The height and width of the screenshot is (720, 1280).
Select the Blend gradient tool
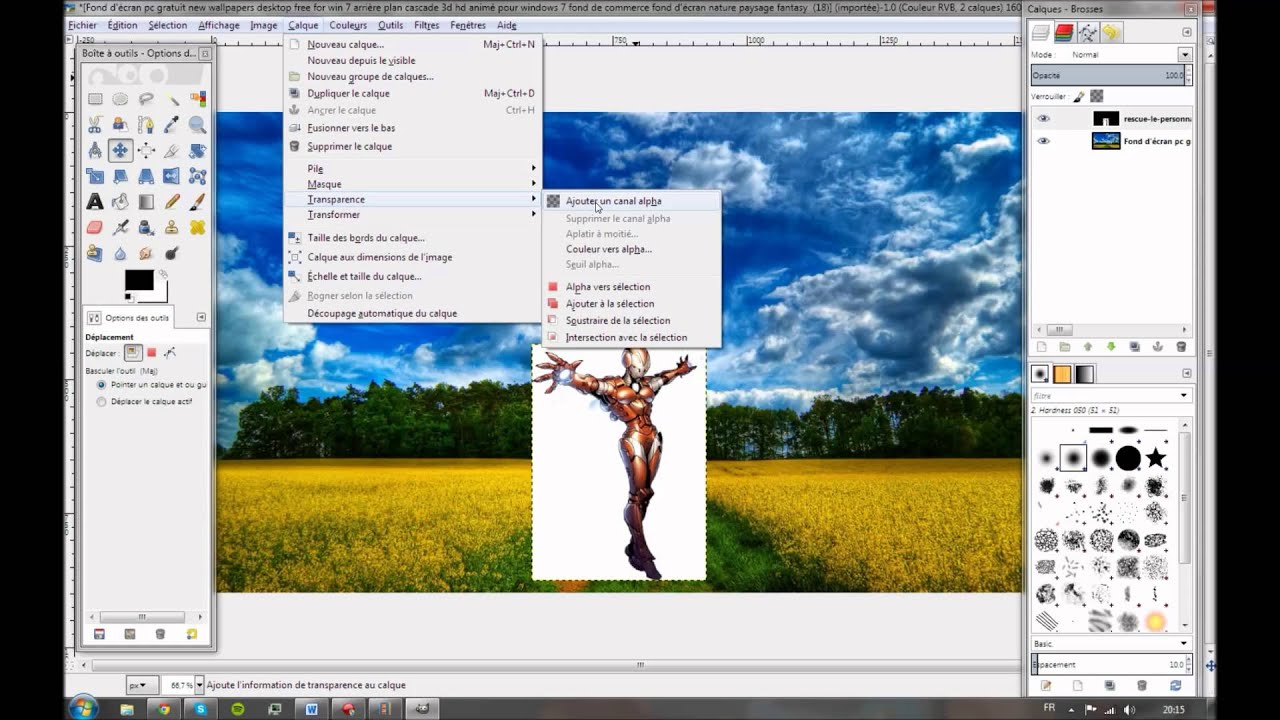tap(146, 202)
